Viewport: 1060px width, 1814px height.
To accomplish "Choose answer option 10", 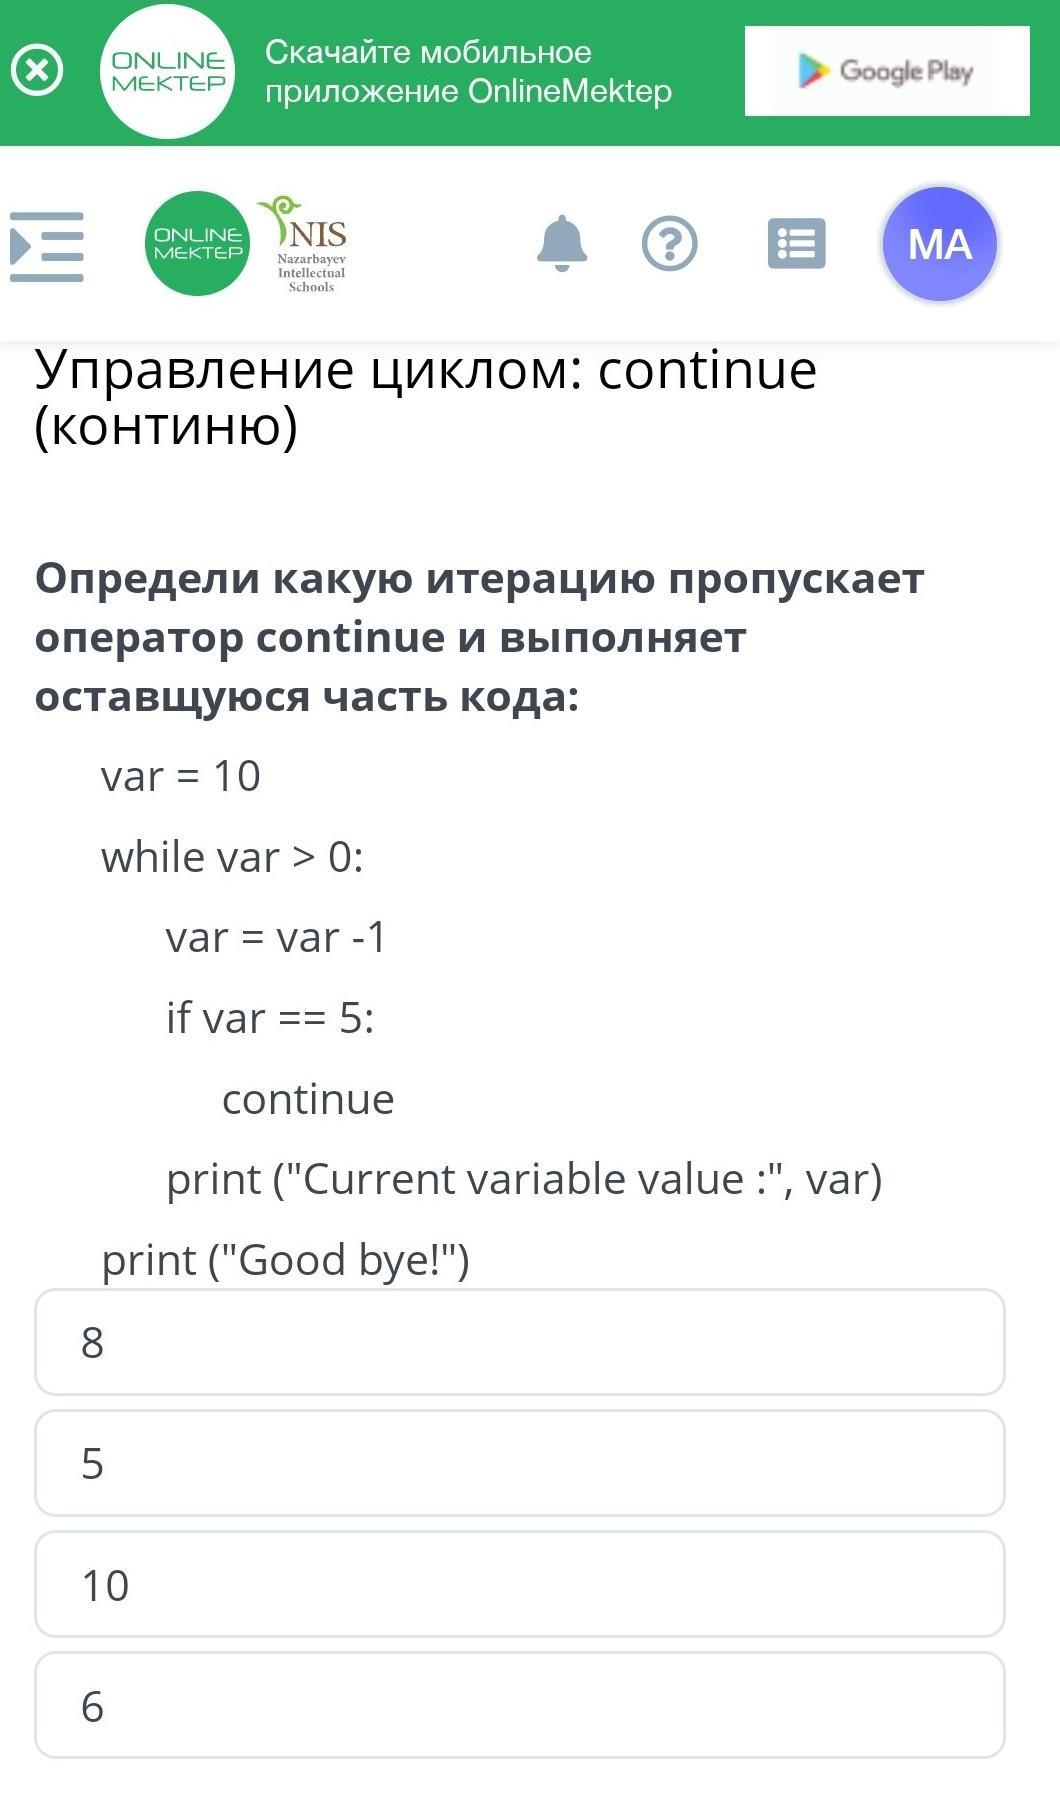I will pos(520,1584).
